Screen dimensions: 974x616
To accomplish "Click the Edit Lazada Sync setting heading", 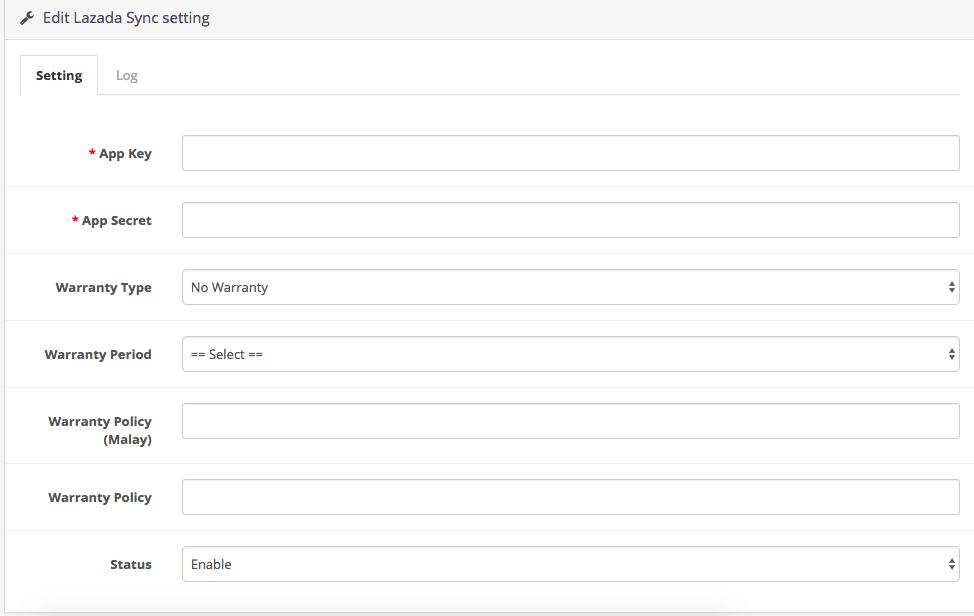I will coord(126,18).
